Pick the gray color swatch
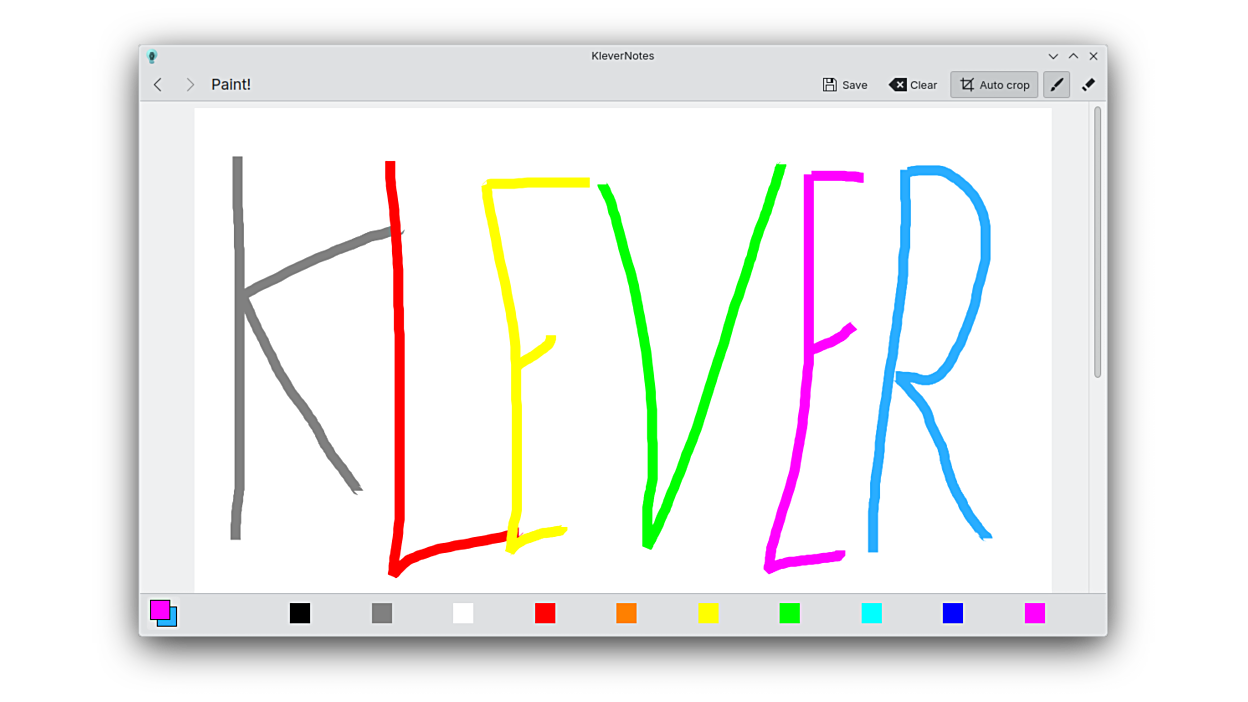1248x702 pixels. pyautogui.click(x=382, y=613)
